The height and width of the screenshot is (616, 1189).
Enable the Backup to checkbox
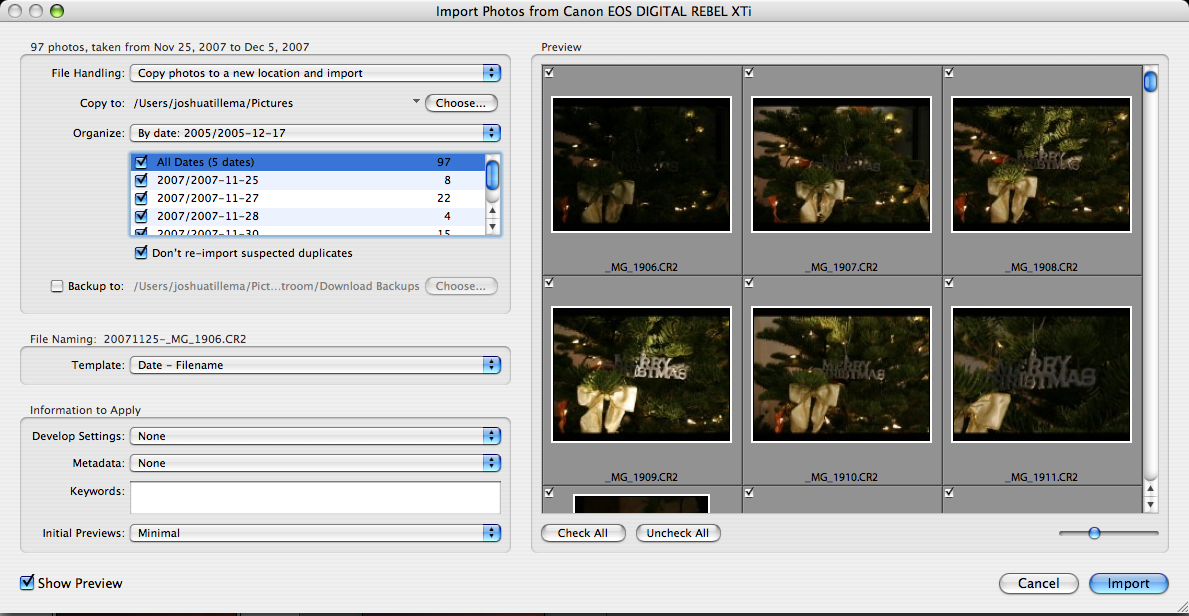[x=57, y=286]
